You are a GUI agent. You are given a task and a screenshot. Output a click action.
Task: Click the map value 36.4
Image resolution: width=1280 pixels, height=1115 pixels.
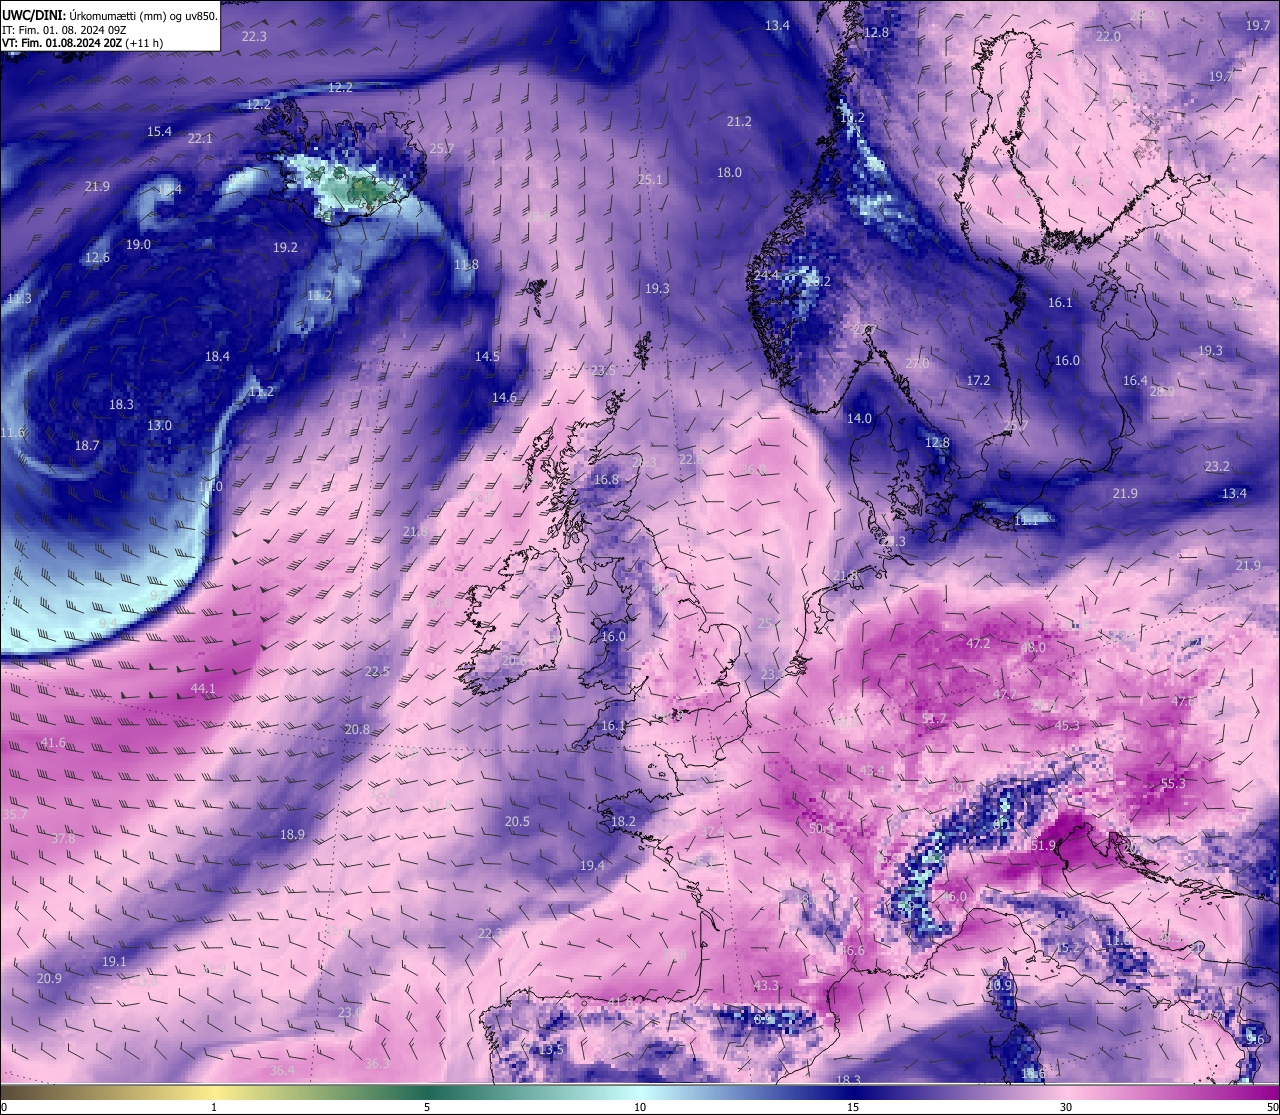click(282, 1071)
